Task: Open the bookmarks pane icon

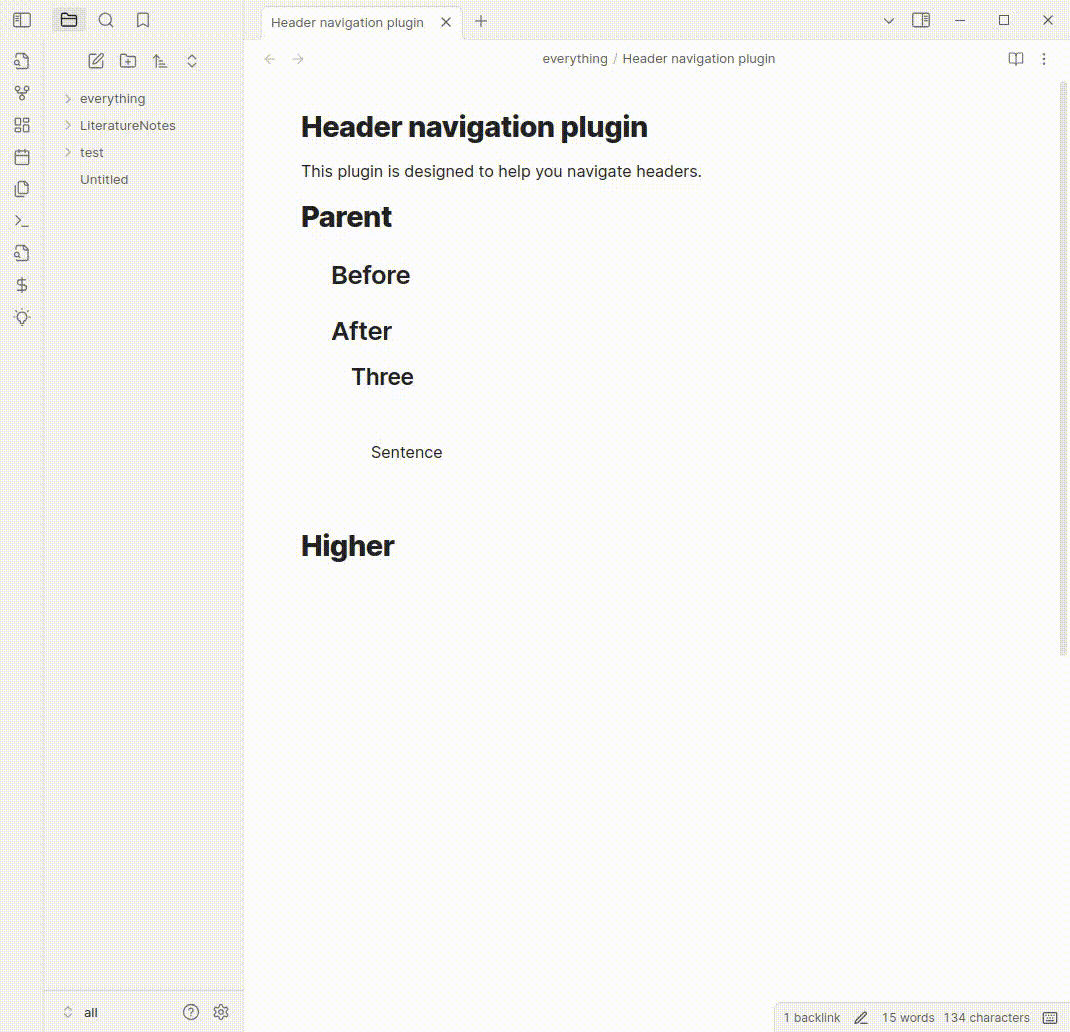Action: (x=143, y=20)
